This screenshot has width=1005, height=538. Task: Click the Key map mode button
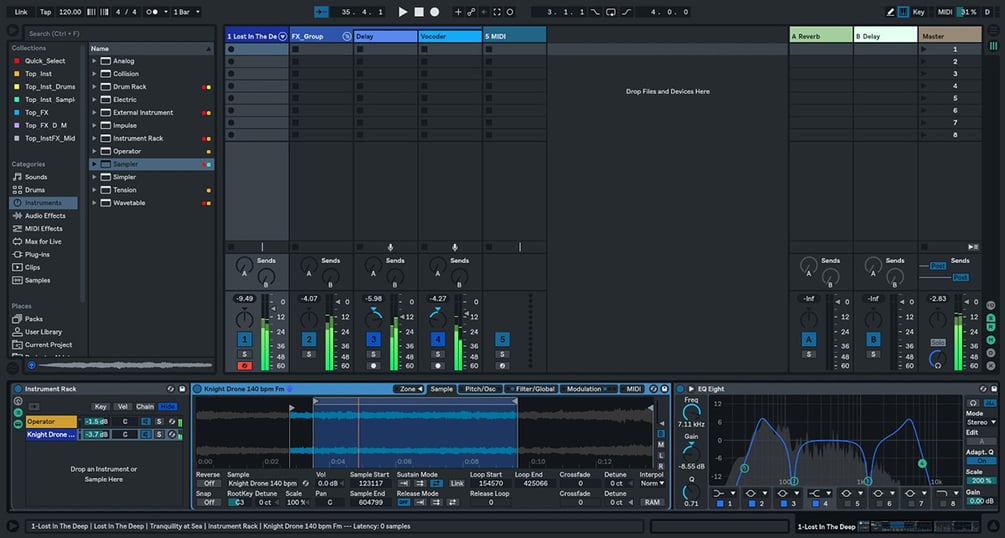click(918, 12)
